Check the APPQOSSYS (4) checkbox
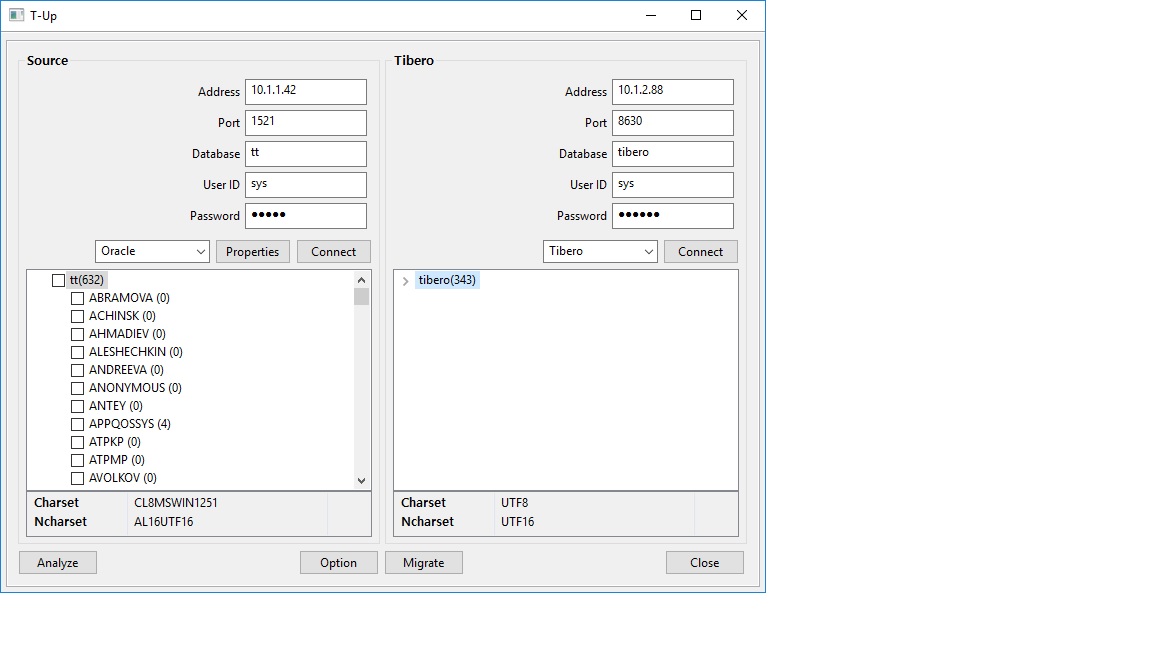1152x648 pixels. coord(77,425)
